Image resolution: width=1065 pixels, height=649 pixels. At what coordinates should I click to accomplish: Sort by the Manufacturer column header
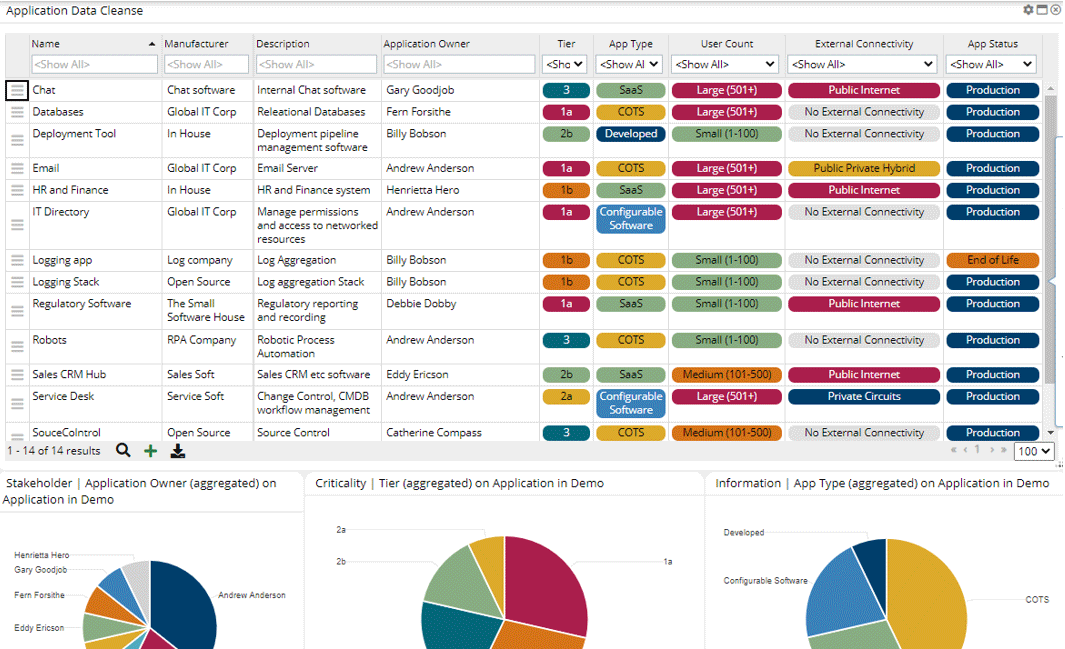coord(196,43)
